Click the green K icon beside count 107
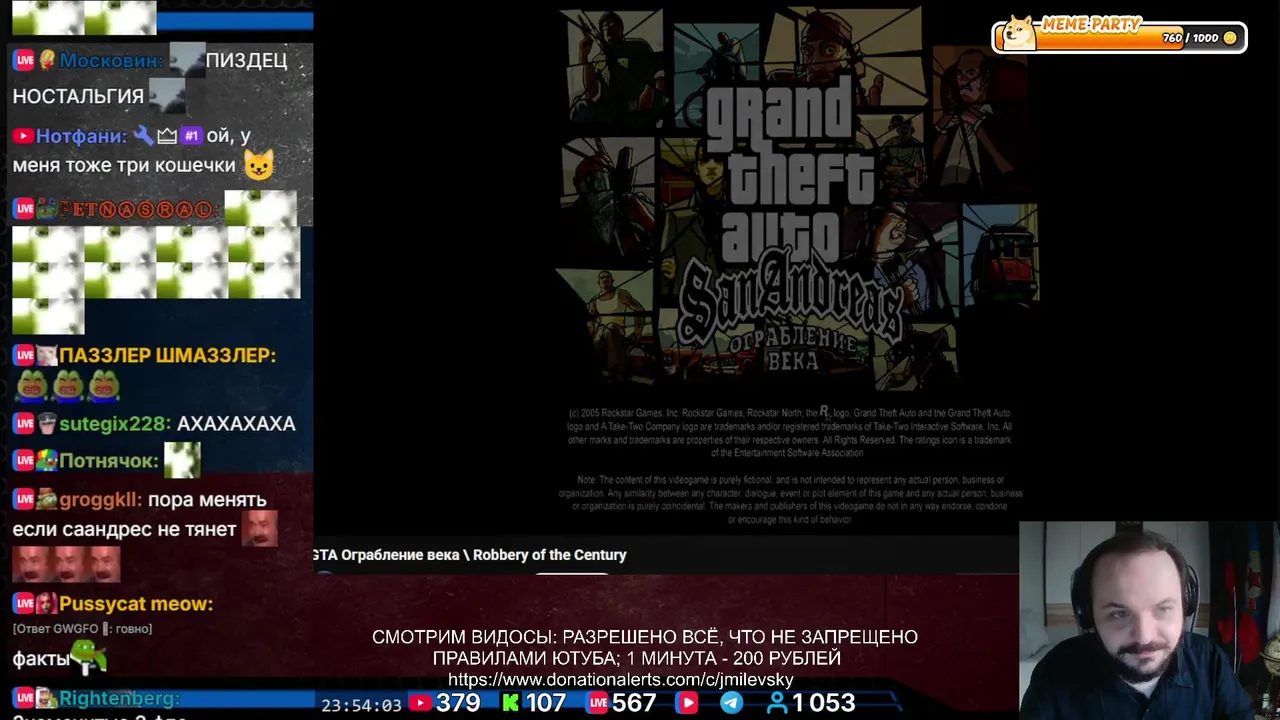 [511, 703]
